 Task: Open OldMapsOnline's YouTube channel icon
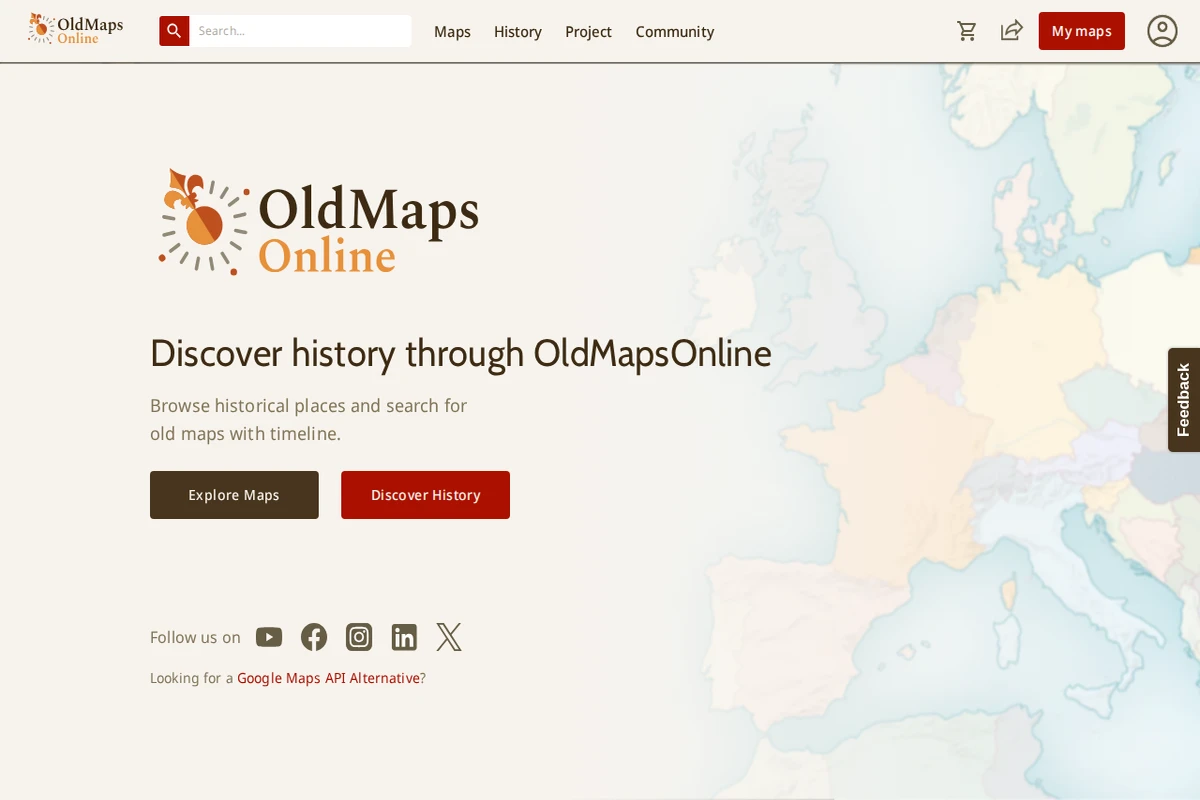point(268,637)
